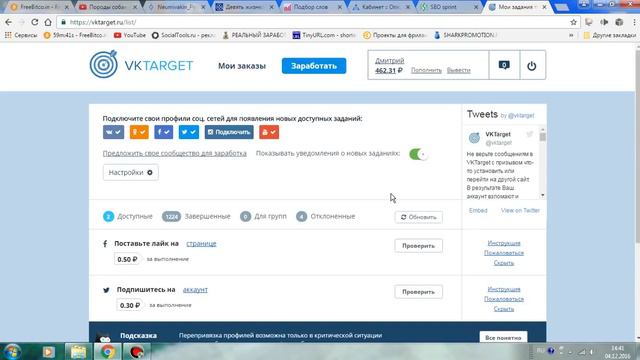Show hidden bookmarks with chevron

tap(571, 35)
